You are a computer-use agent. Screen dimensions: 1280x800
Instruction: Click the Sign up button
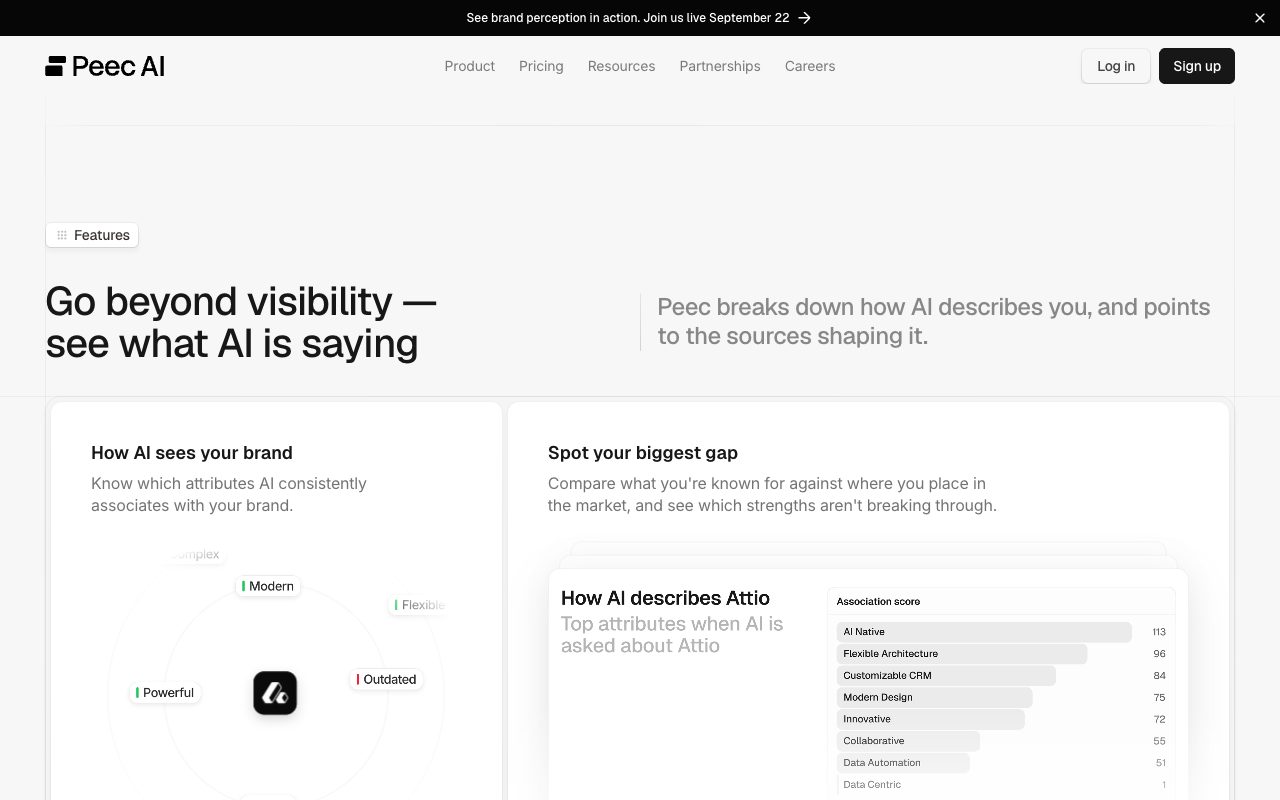(1197, 66)
